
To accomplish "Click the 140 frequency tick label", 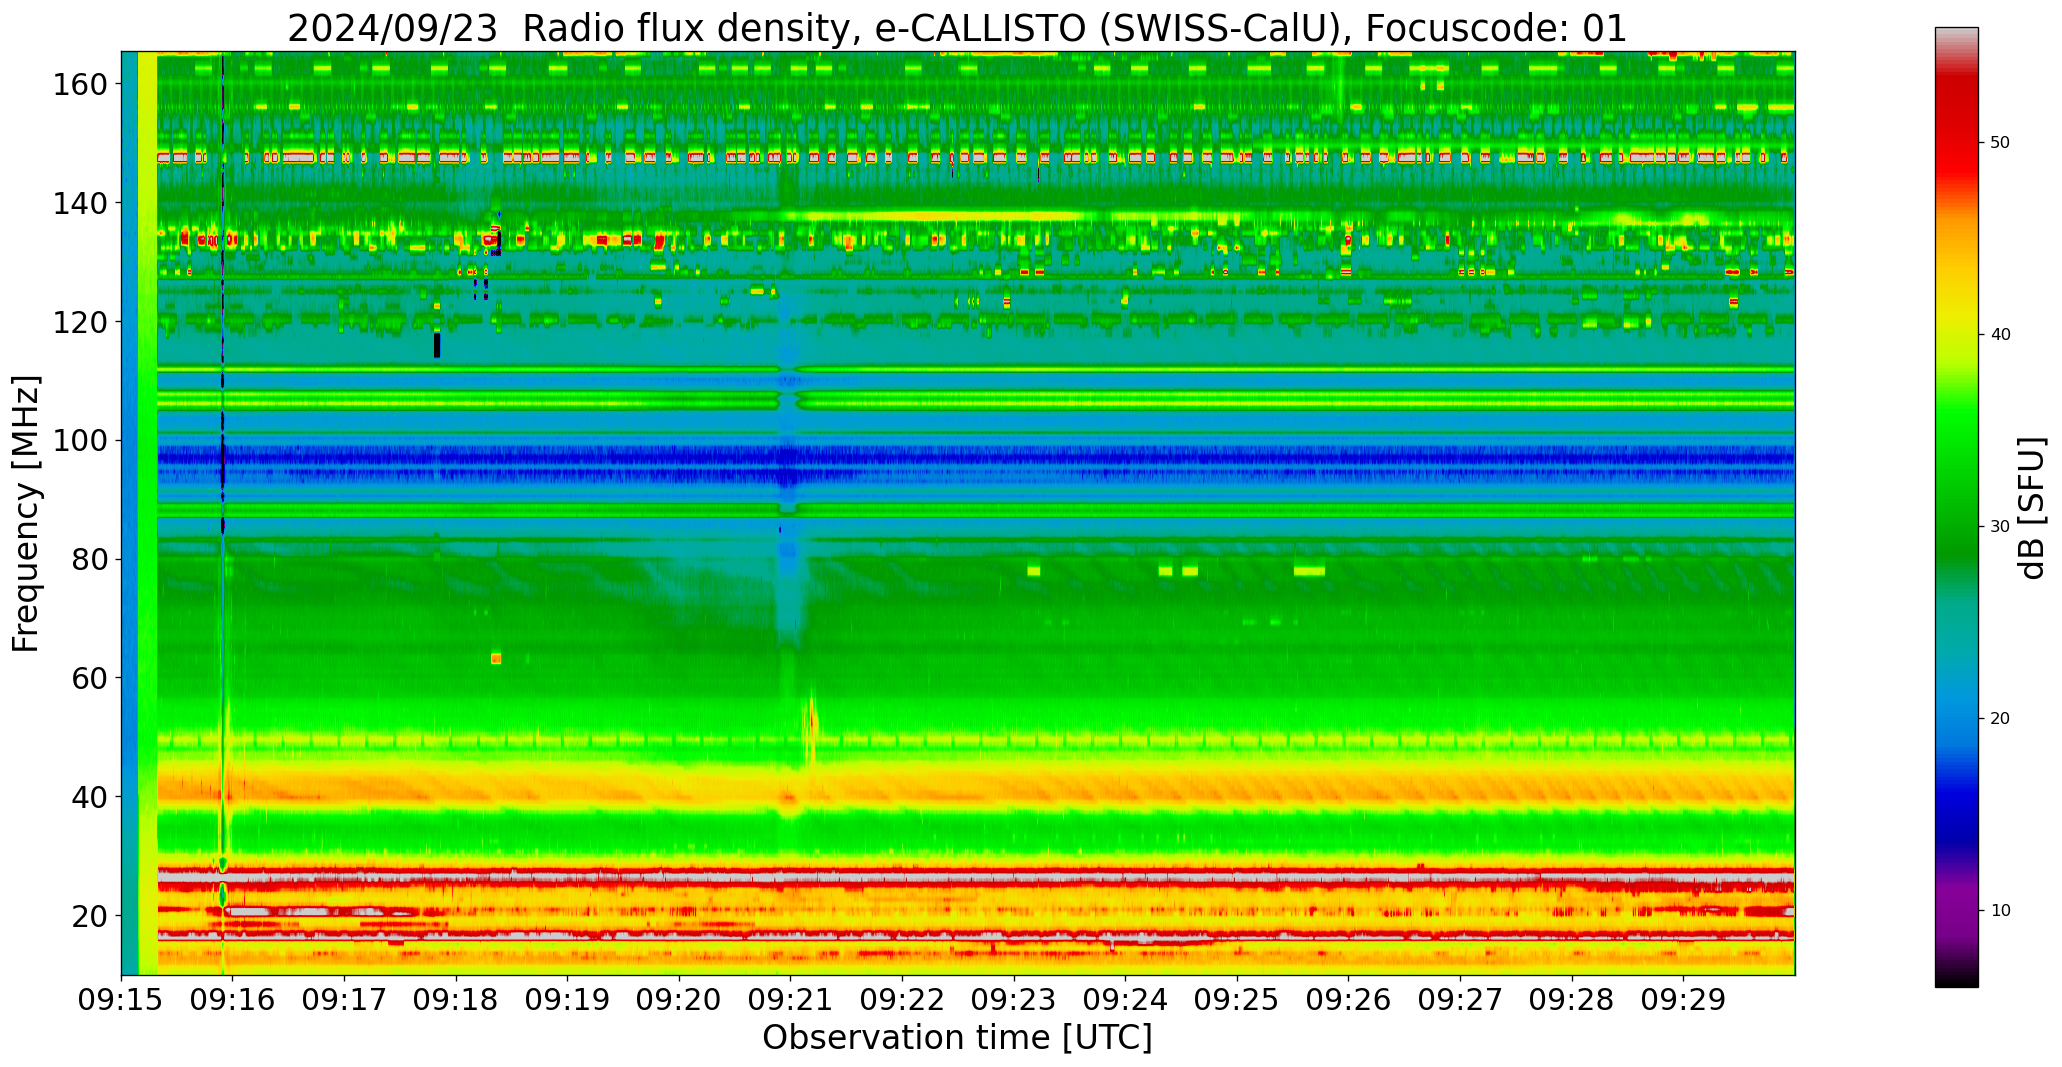I will pos(81,203).
